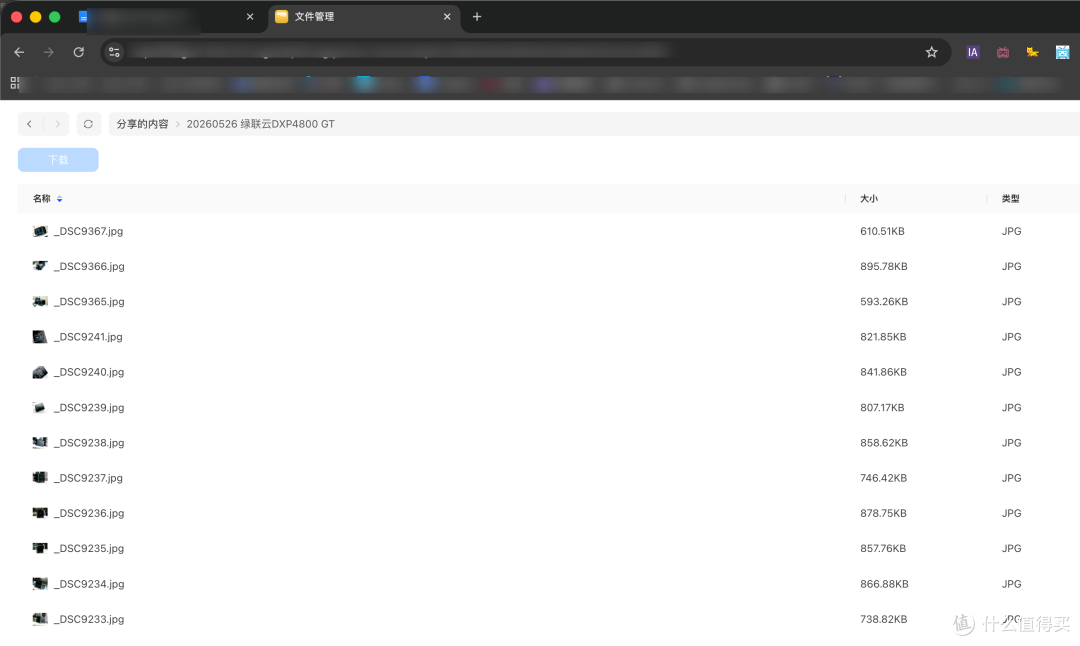Screen dimensions: 1080x646
Task: Click thumbnail of _DSC9237.jpg
Action: (x=40, y=477)
